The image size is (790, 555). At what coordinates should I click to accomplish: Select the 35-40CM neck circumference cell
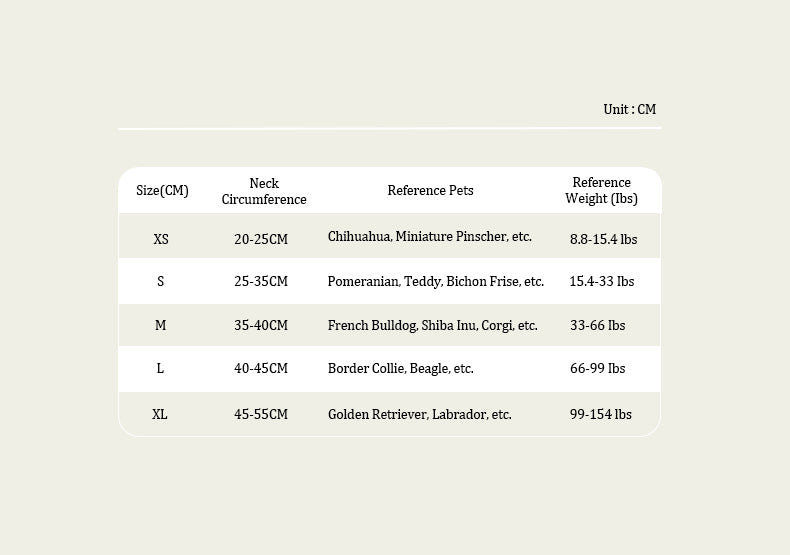(261, 325)
